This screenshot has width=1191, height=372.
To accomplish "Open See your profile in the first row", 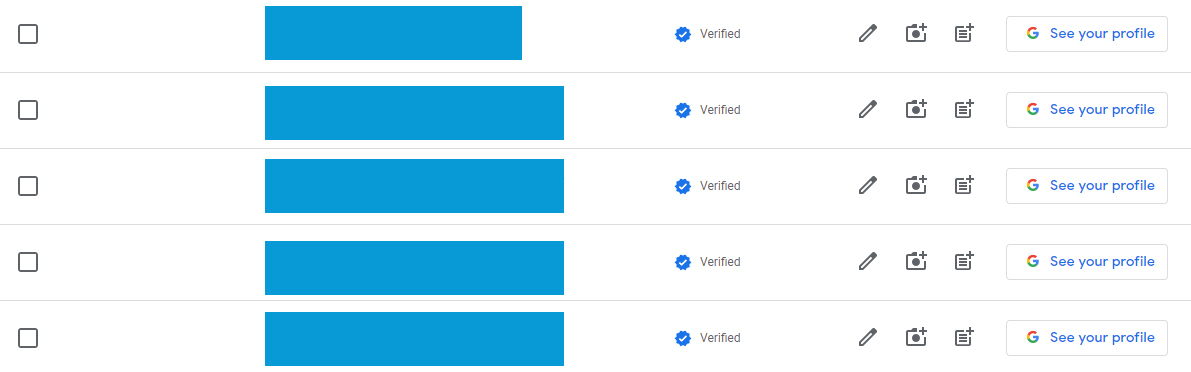I will point(1086,33).
